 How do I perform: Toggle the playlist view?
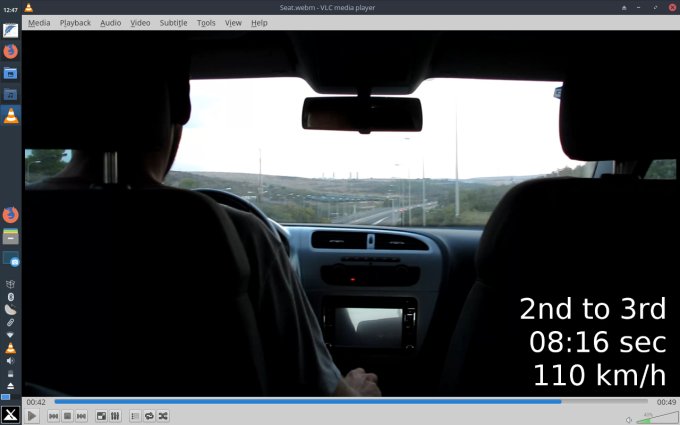[135, 416]
